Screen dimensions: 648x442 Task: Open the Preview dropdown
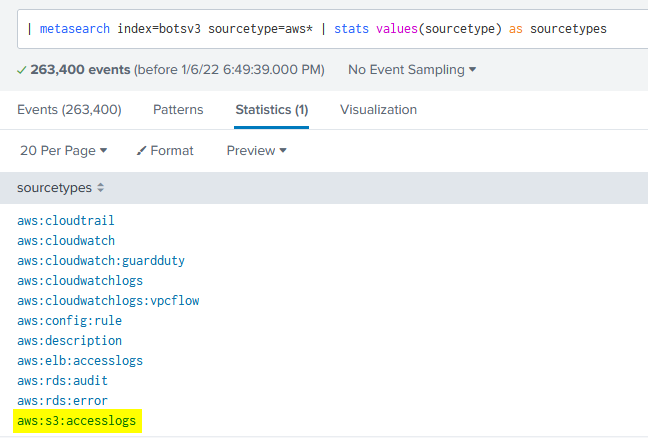[256, 151]
